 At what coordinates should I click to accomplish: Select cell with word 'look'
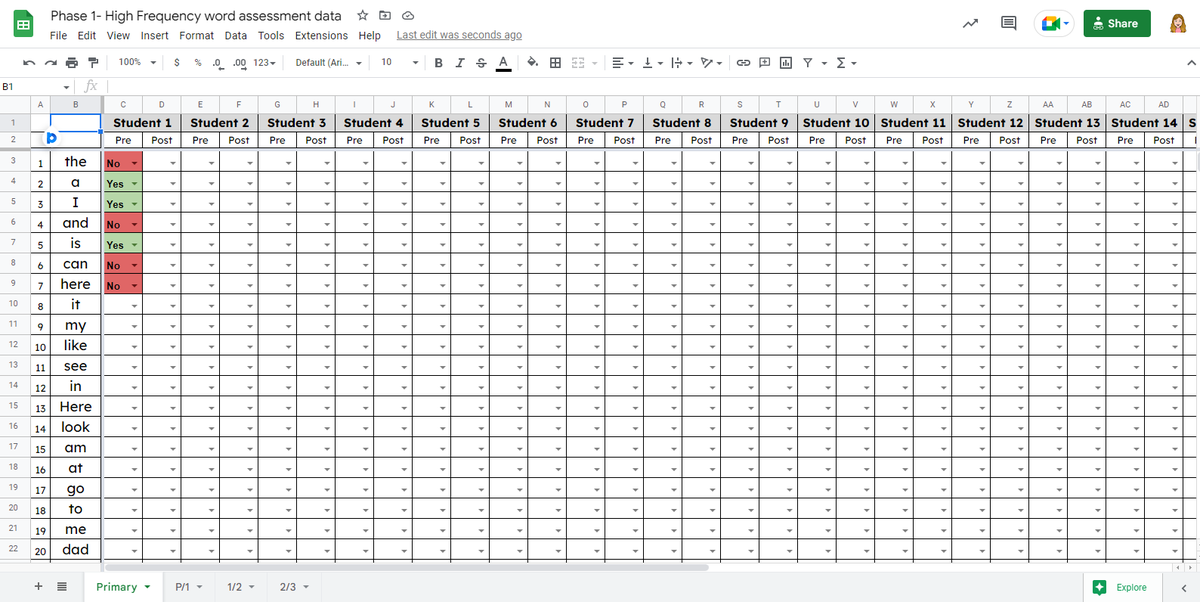click(x=76, y=428)
